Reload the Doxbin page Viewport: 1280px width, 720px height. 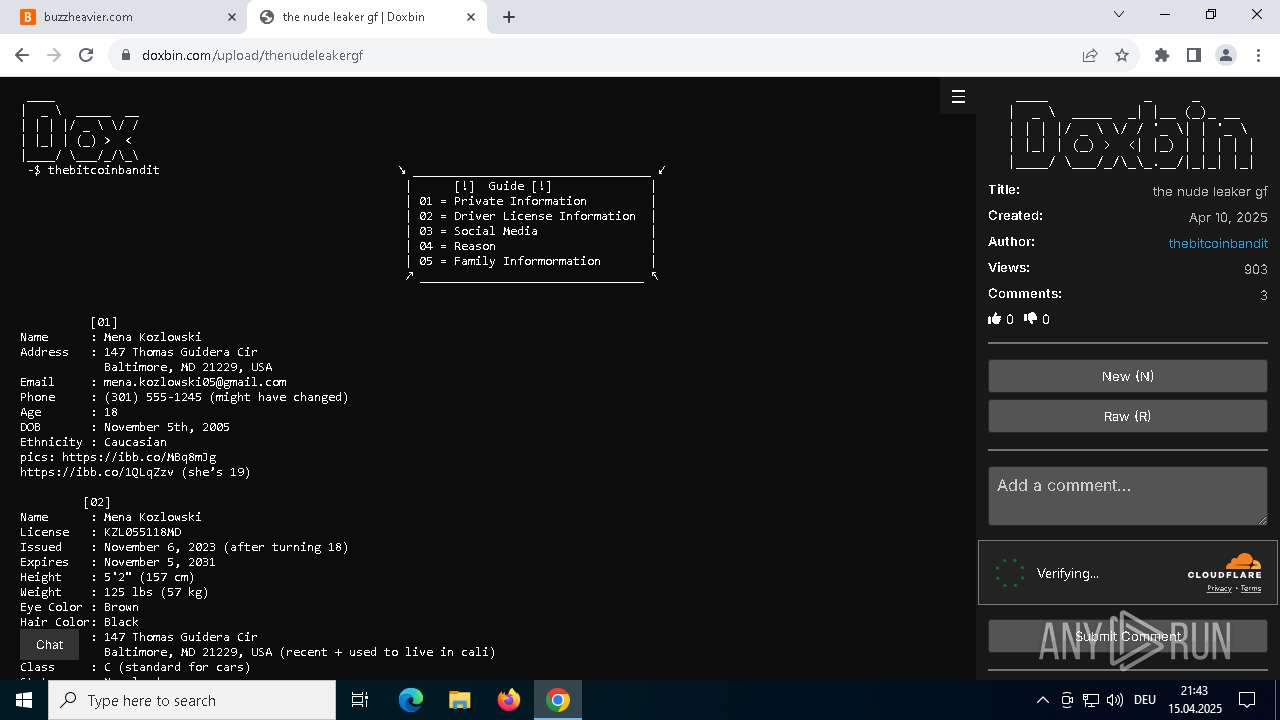pyautogui.click(x=86, y=55)
